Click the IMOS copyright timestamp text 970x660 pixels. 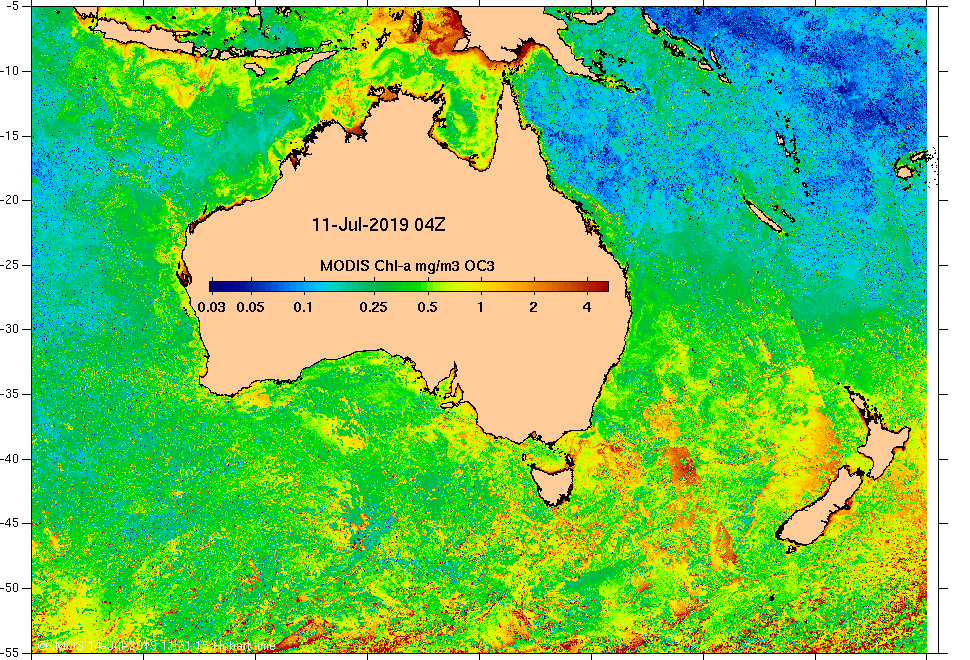coord(156,645)
